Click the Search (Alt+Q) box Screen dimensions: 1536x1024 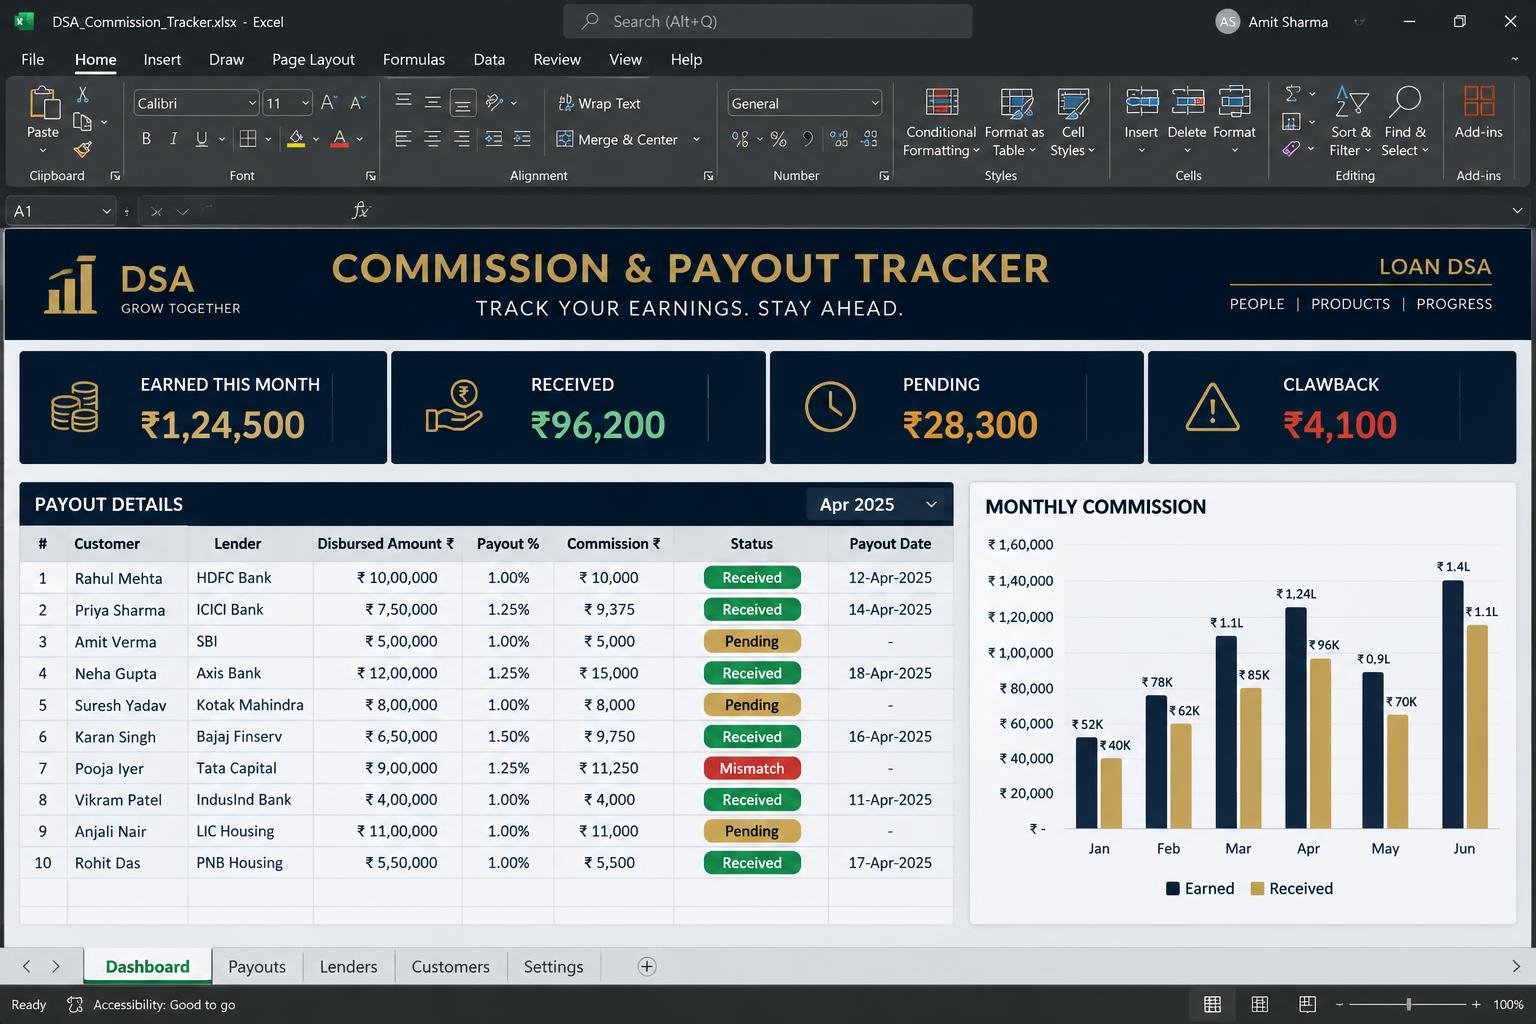click(767, 21)
